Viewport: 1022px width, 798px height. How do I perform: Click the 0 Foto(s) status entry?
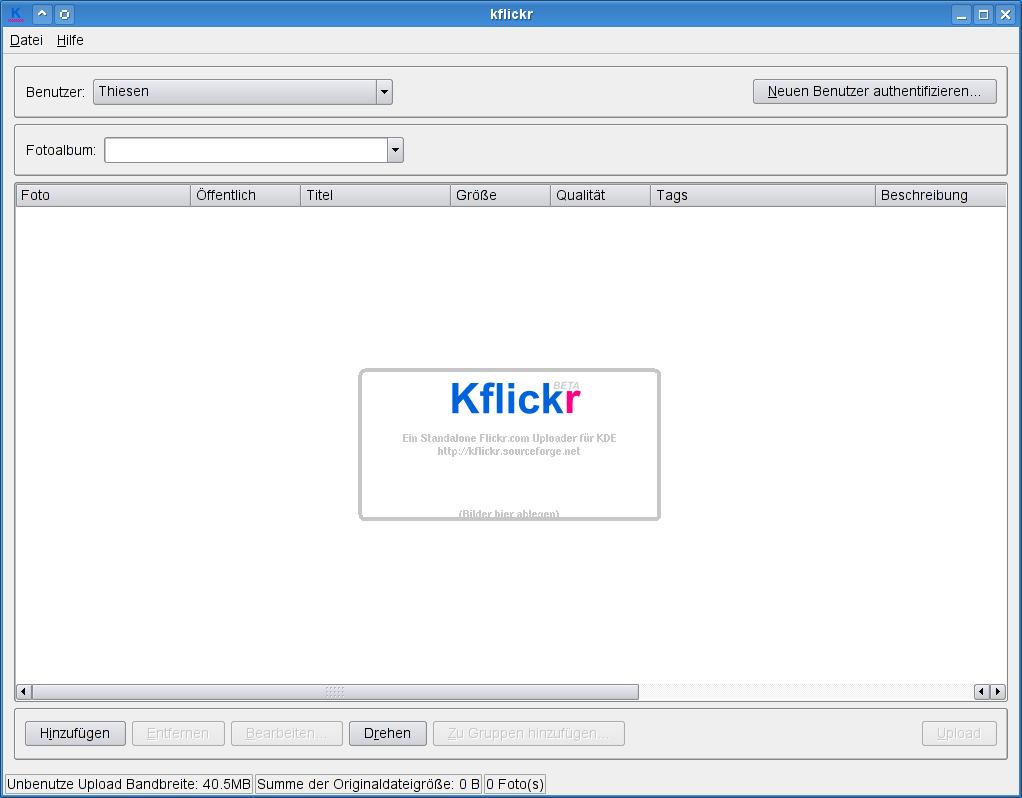[x=515, y=784]
